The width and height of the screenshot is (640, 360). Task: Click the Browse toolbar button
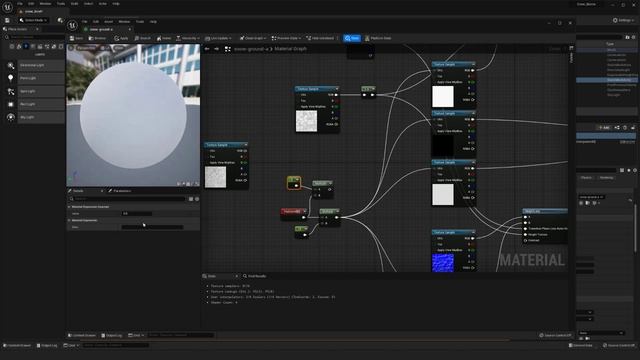tap(97, 38)
